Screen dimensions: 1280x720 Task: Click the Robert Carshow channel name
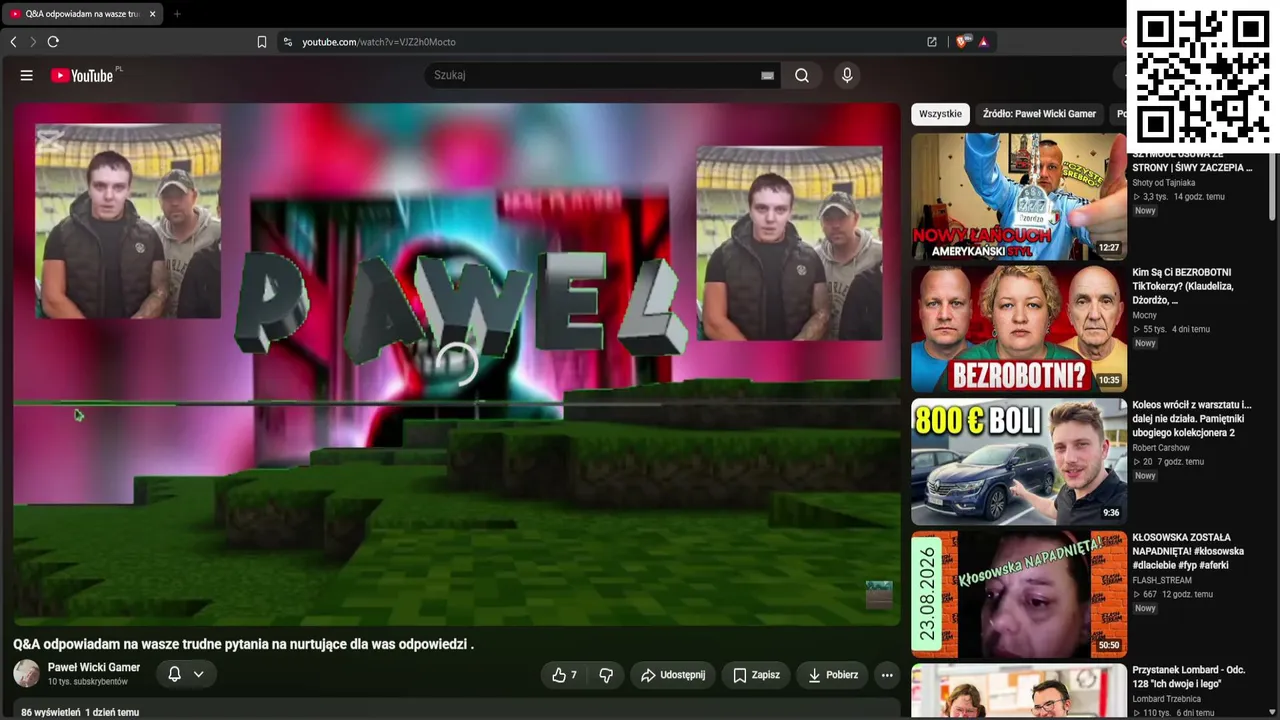tap(1161, 448)
